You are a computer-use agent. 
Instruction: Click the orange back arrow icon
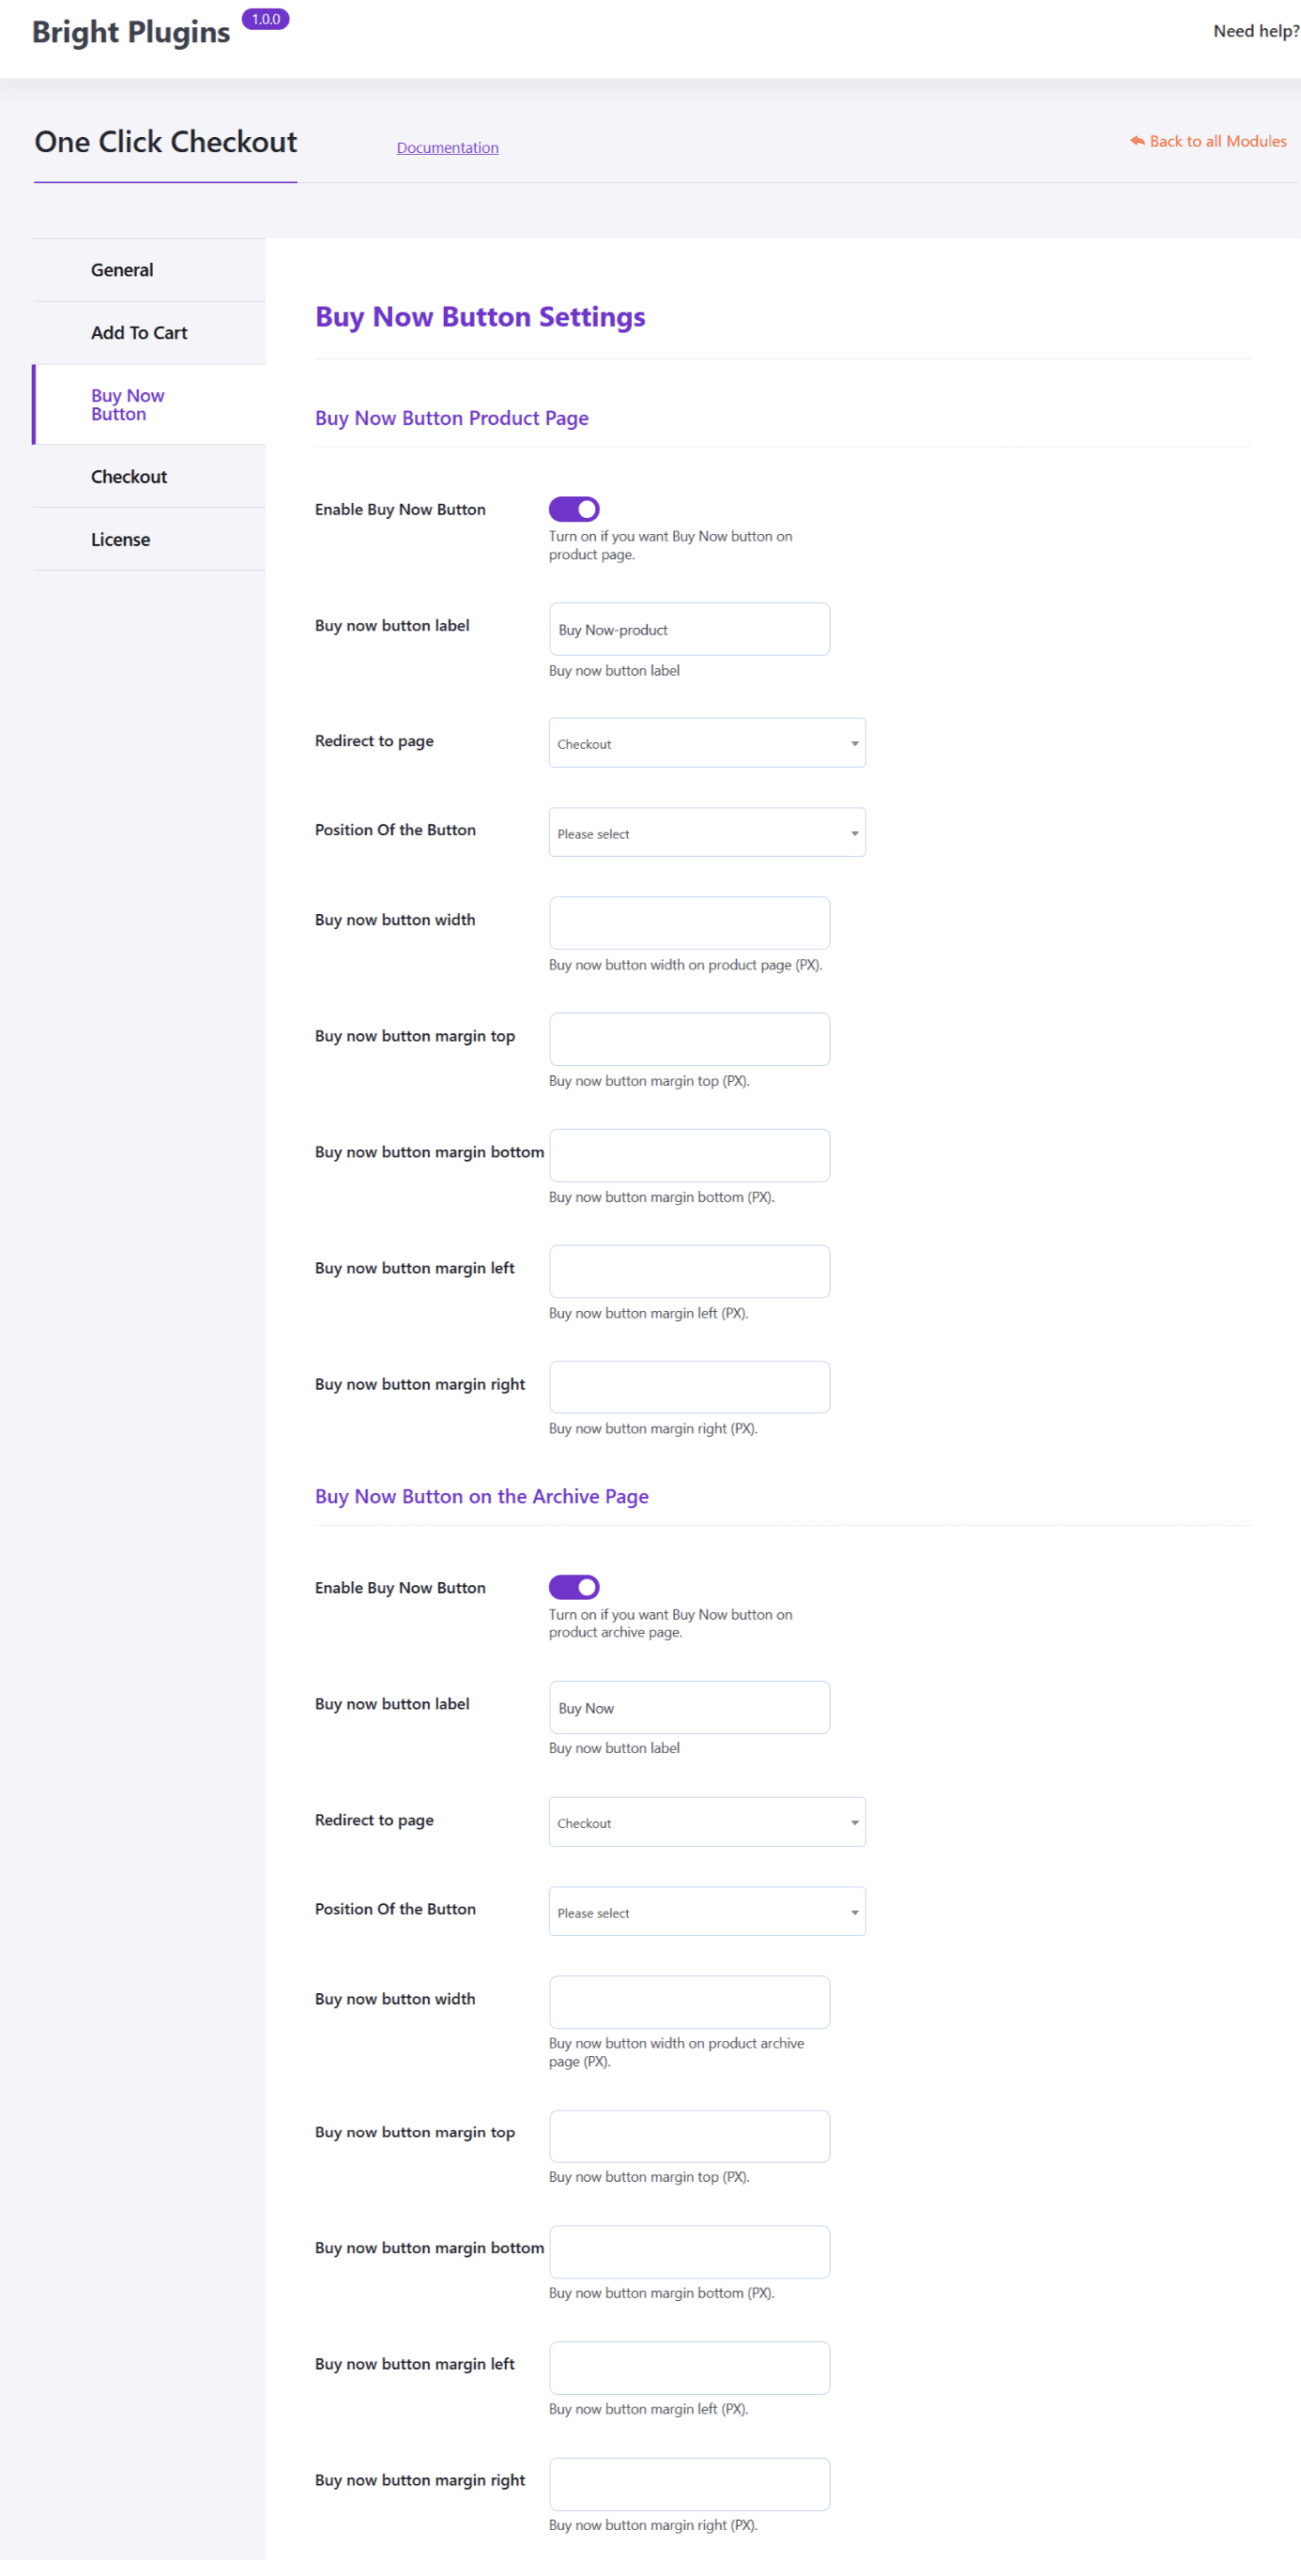coord(1135,141)
